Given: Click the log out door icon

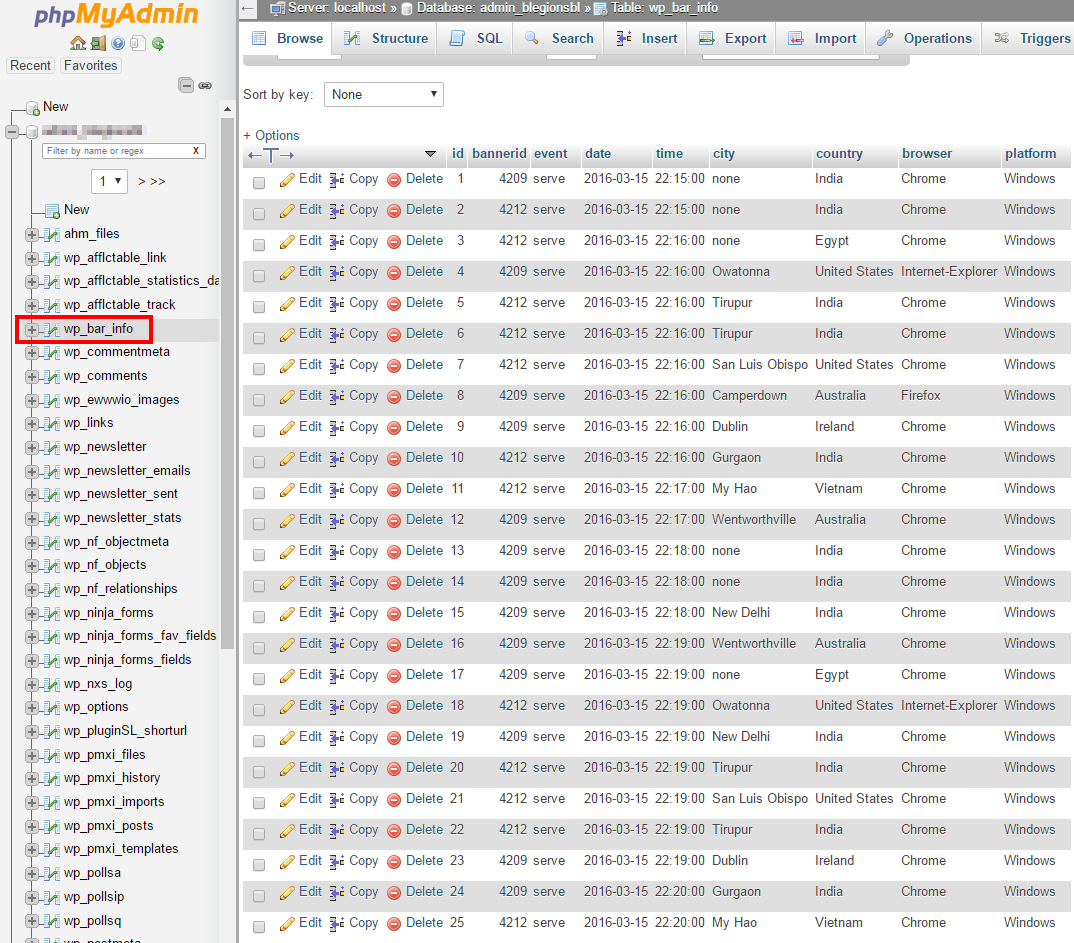Looking at the screenshot, I should coord(97,43).
